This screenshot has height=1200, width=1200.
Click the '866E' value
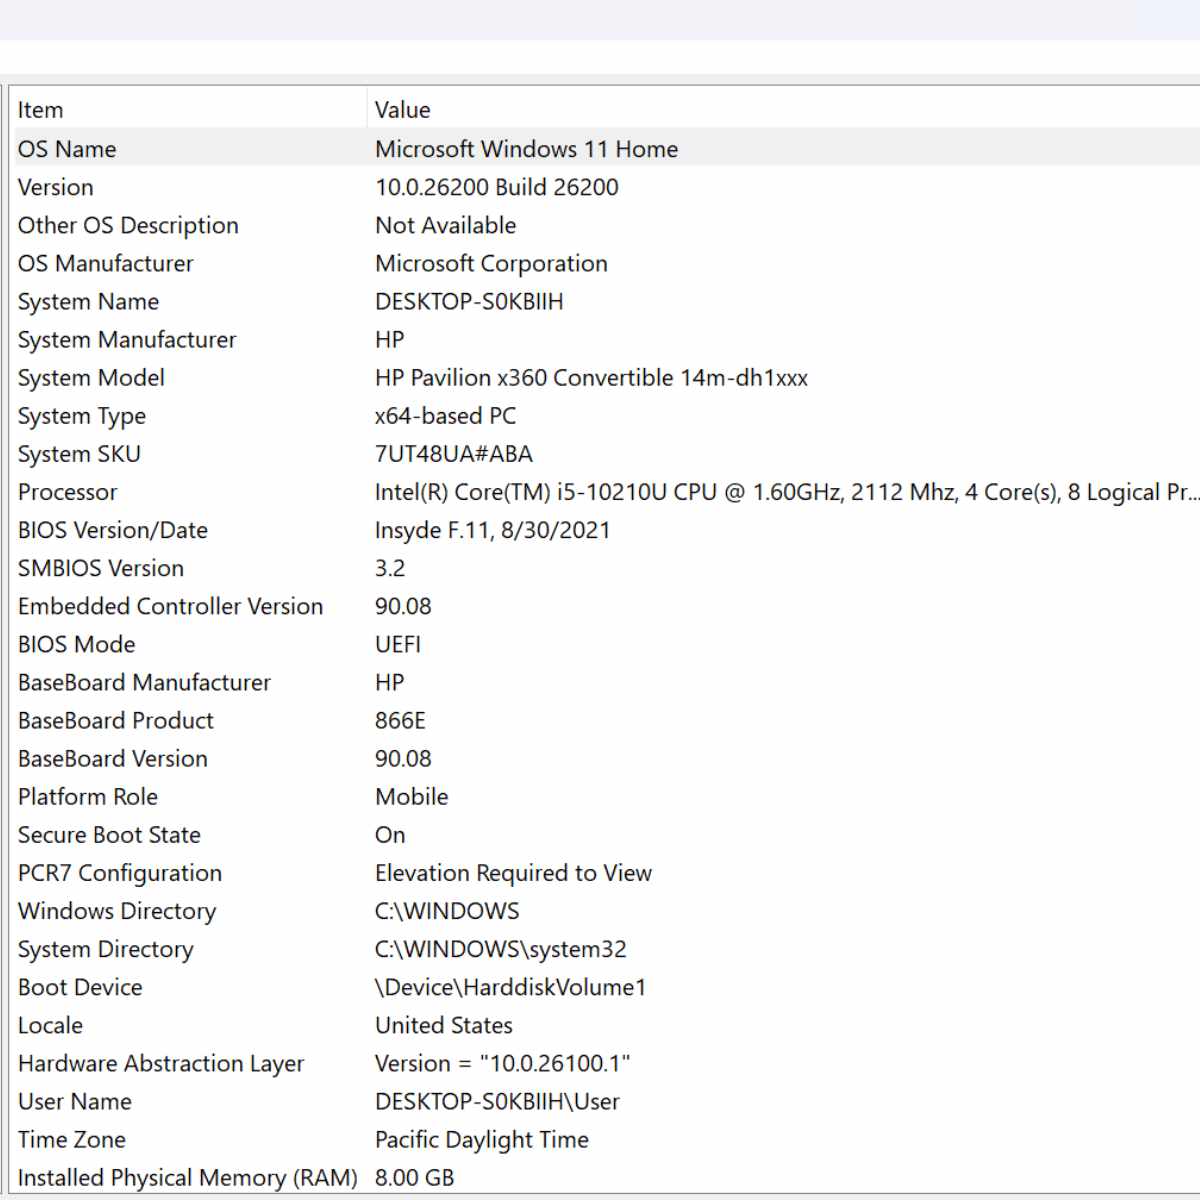(x=400, y=721)
